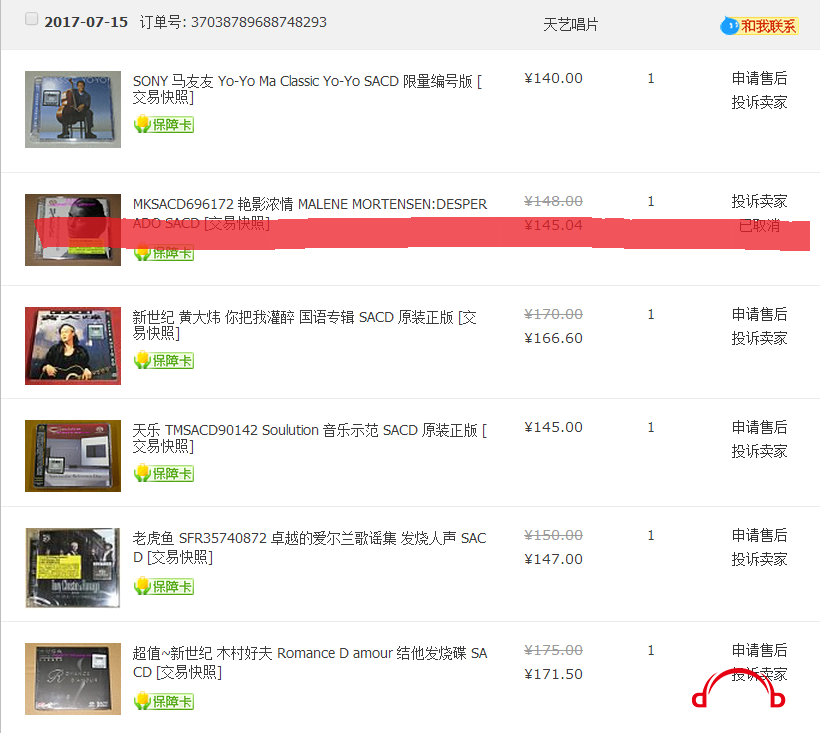The width and height of the screenshot is (820, 733).
Task: Click 投诉卖家 for the Yo-Yo Ma SACD
Action: point(759,102)
